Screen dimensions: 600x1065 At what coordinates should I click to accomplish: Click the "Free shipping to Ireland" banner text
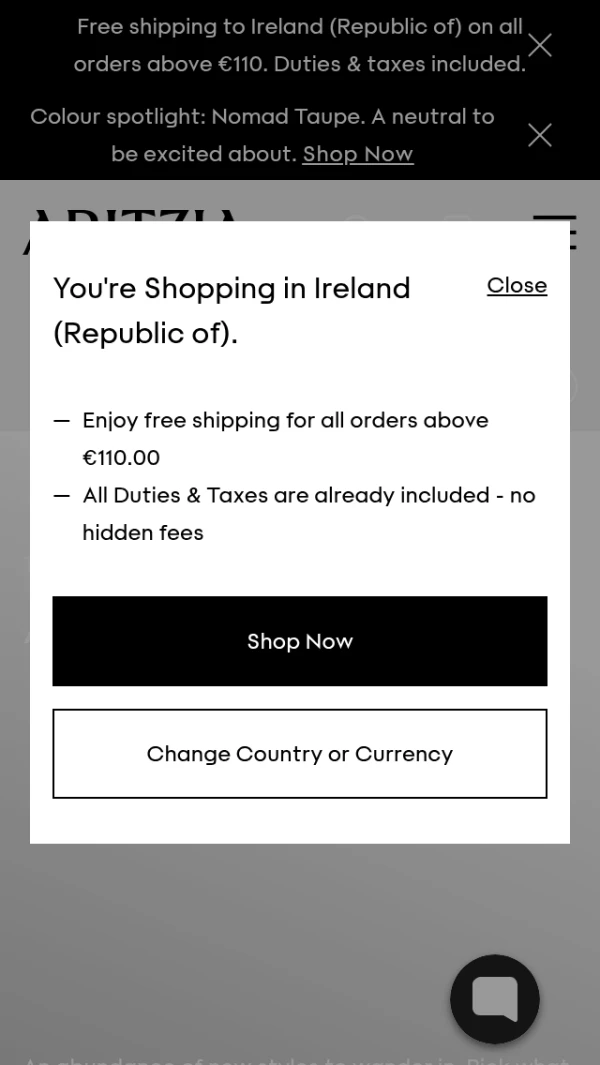click(x=299, y=27)
